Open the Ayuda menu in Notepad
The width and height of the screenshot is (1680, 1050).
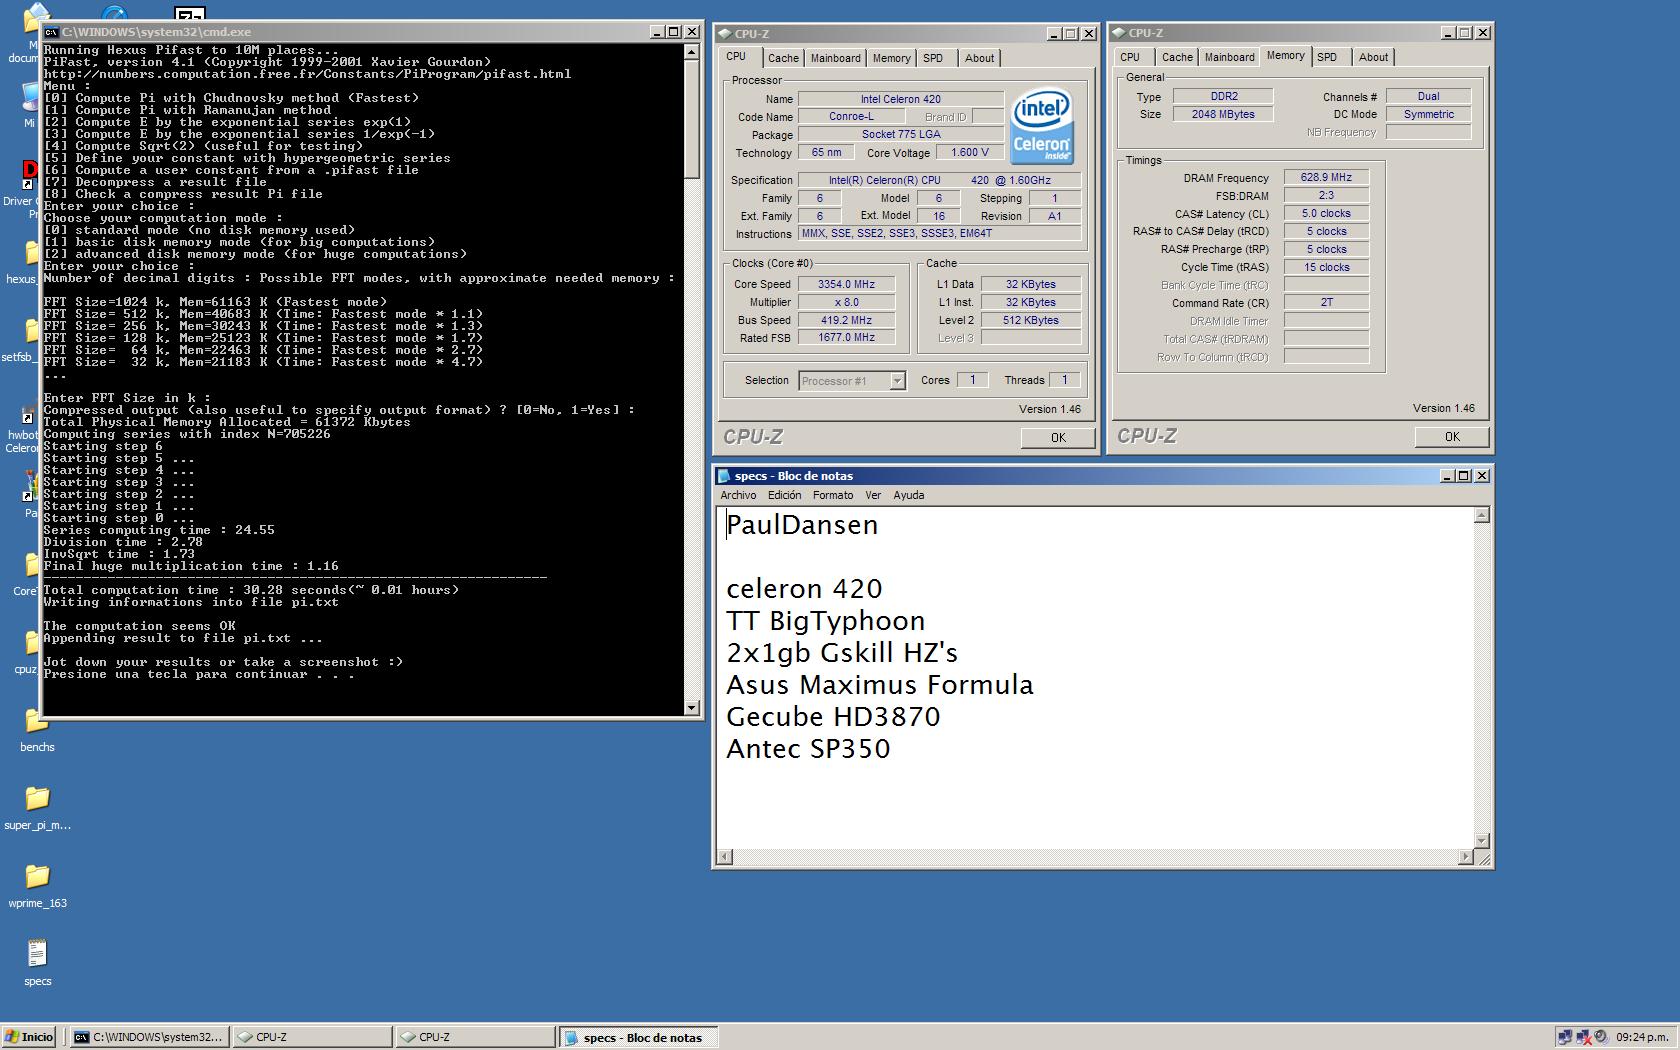(908, 495)
